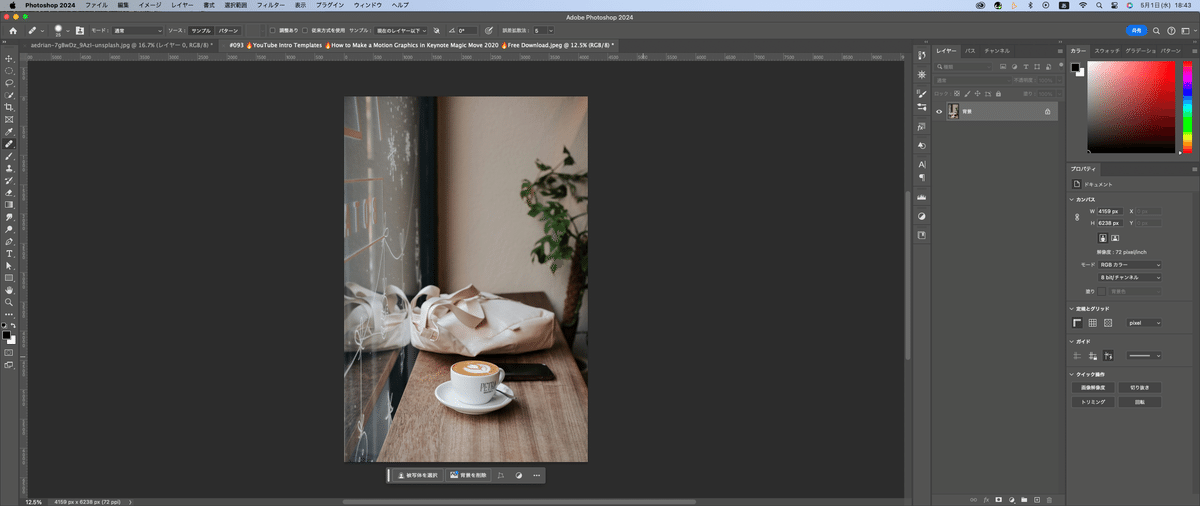Collapse the クイック操作 section
Image resolution: width=1200 pixels, height=506 pixels.
(x=1072, y=374)
